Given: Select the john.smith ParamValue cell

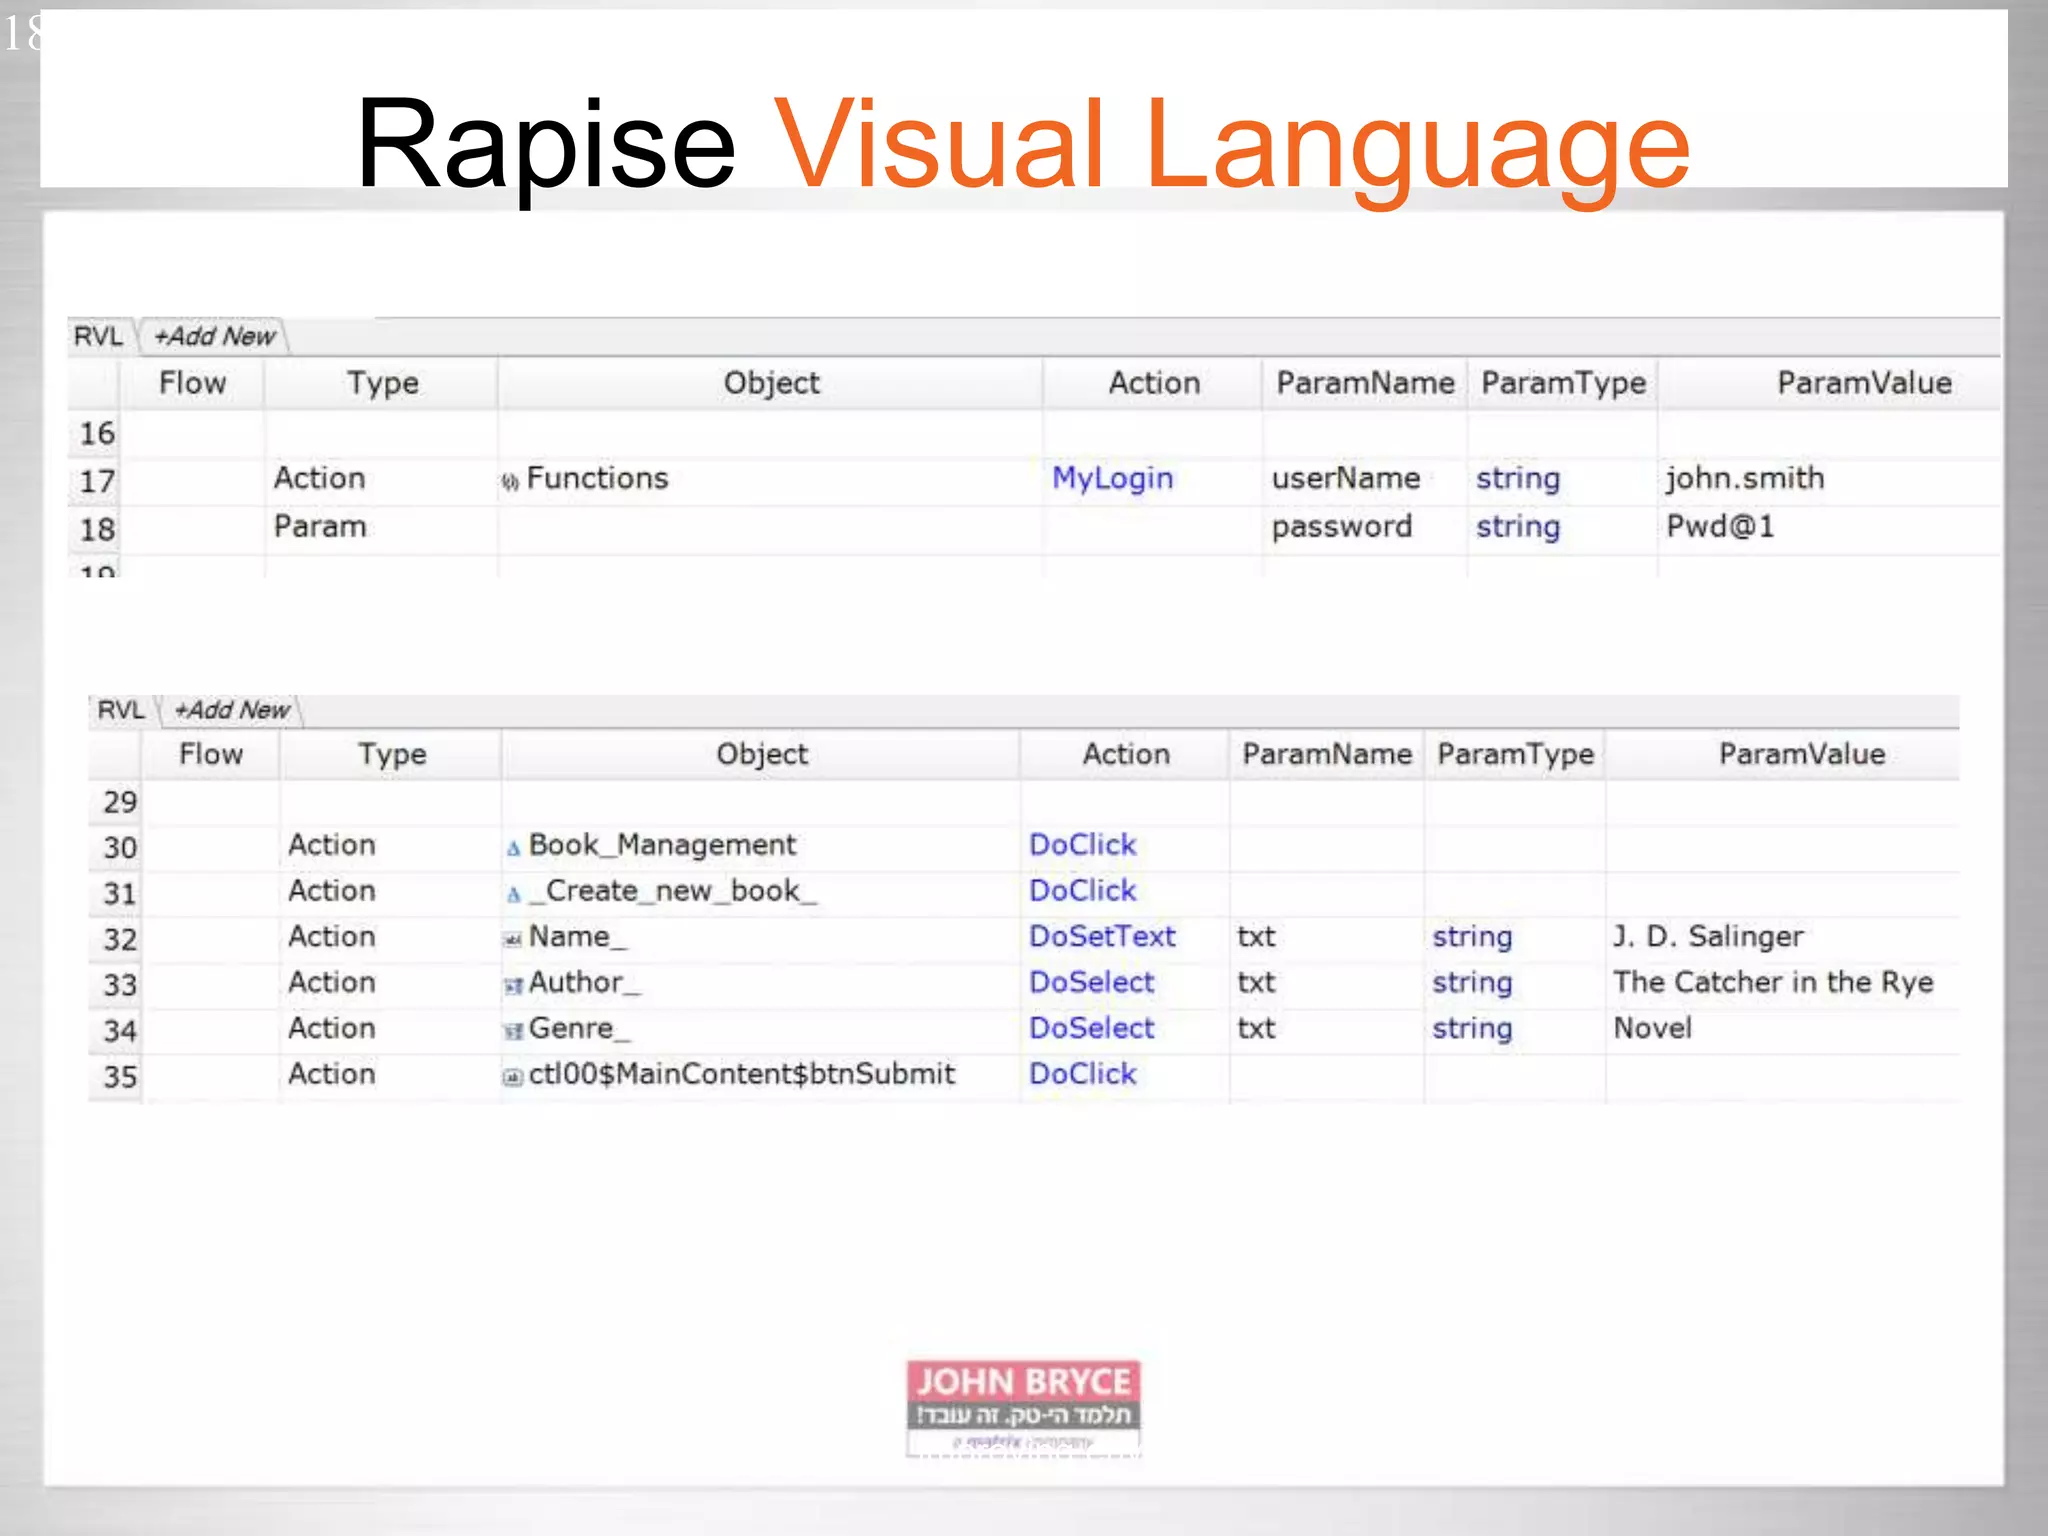Looking at the screenshot, I should (x=1745, y=479).
